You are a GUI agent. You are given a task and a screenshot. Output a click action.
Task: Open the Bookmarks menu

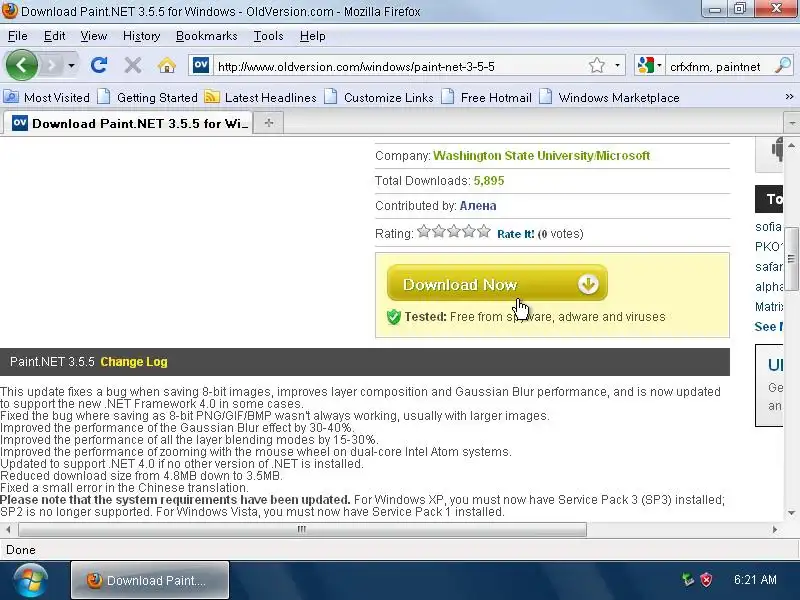[x=206, y=36]
